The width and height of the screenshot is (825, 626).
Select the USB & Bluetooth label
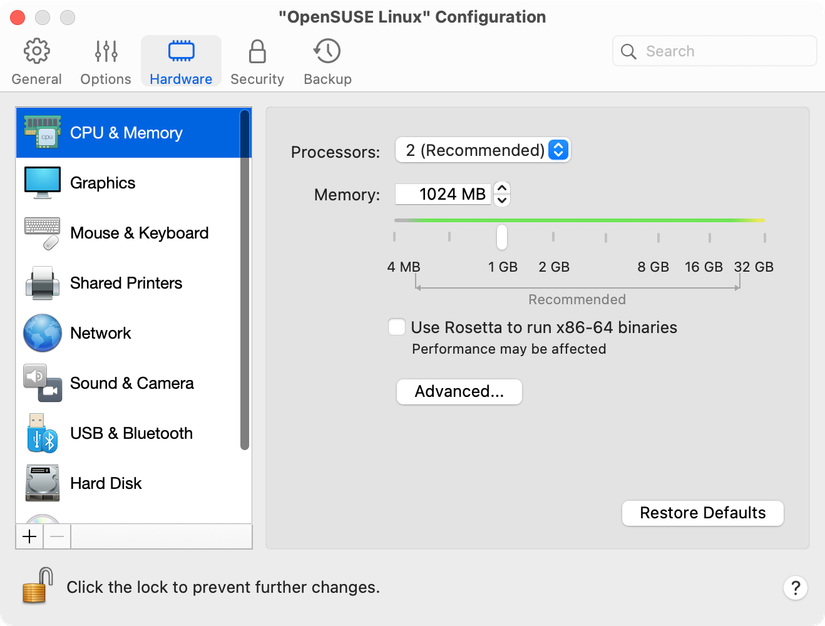pyautogui.click(x=132, y=433)
